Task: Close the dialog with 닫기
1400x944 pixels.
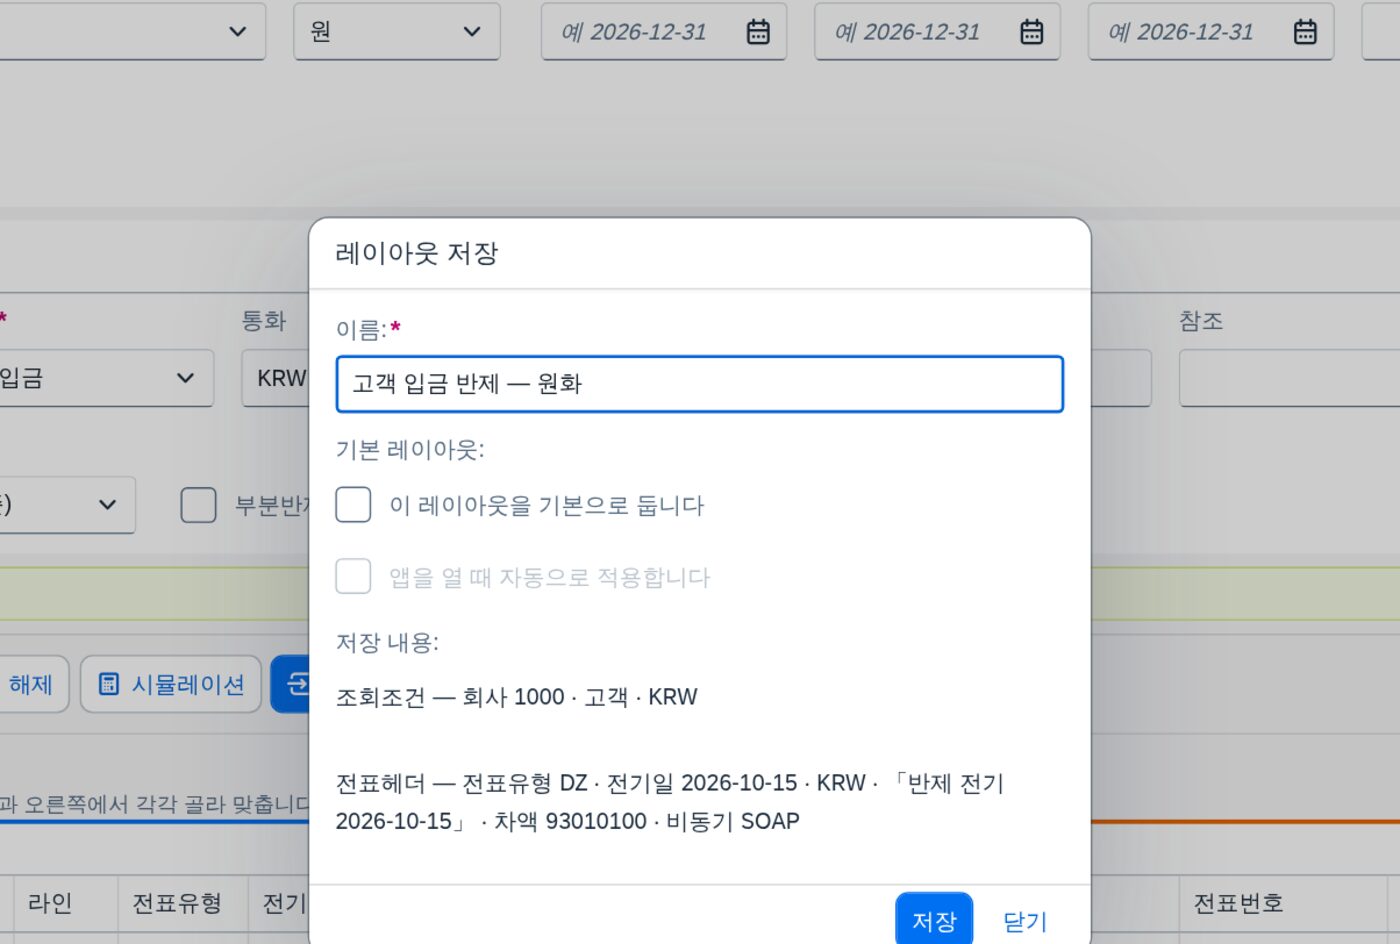Action: pyautogui.click(x=1025, y=920)
